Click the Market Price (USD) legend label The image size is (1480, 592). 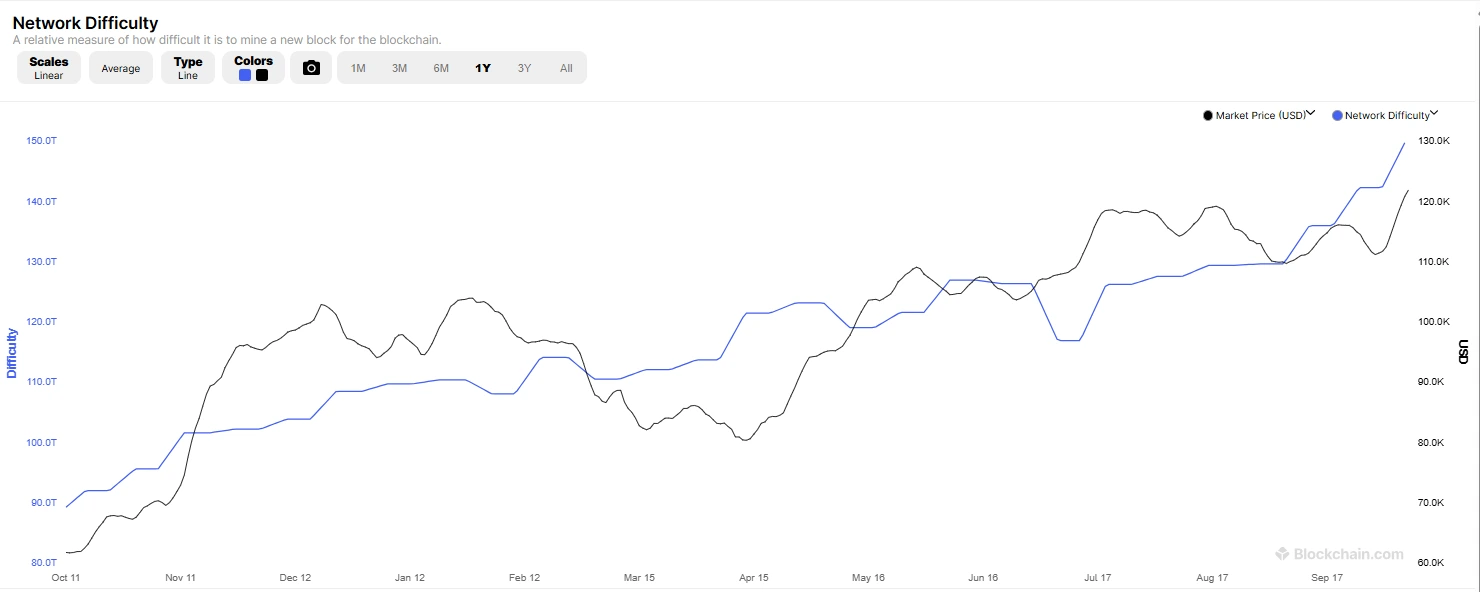point(1260,116)
